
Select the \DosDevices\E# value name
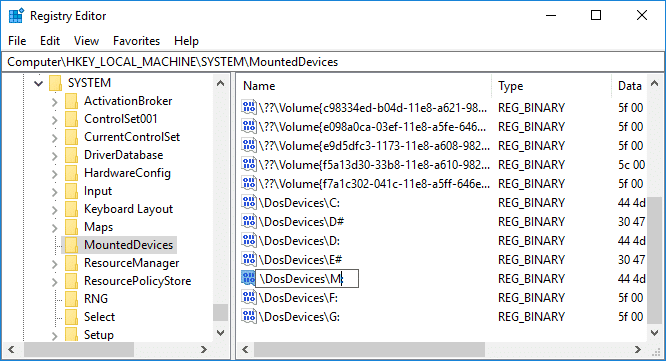pos(301,259)
